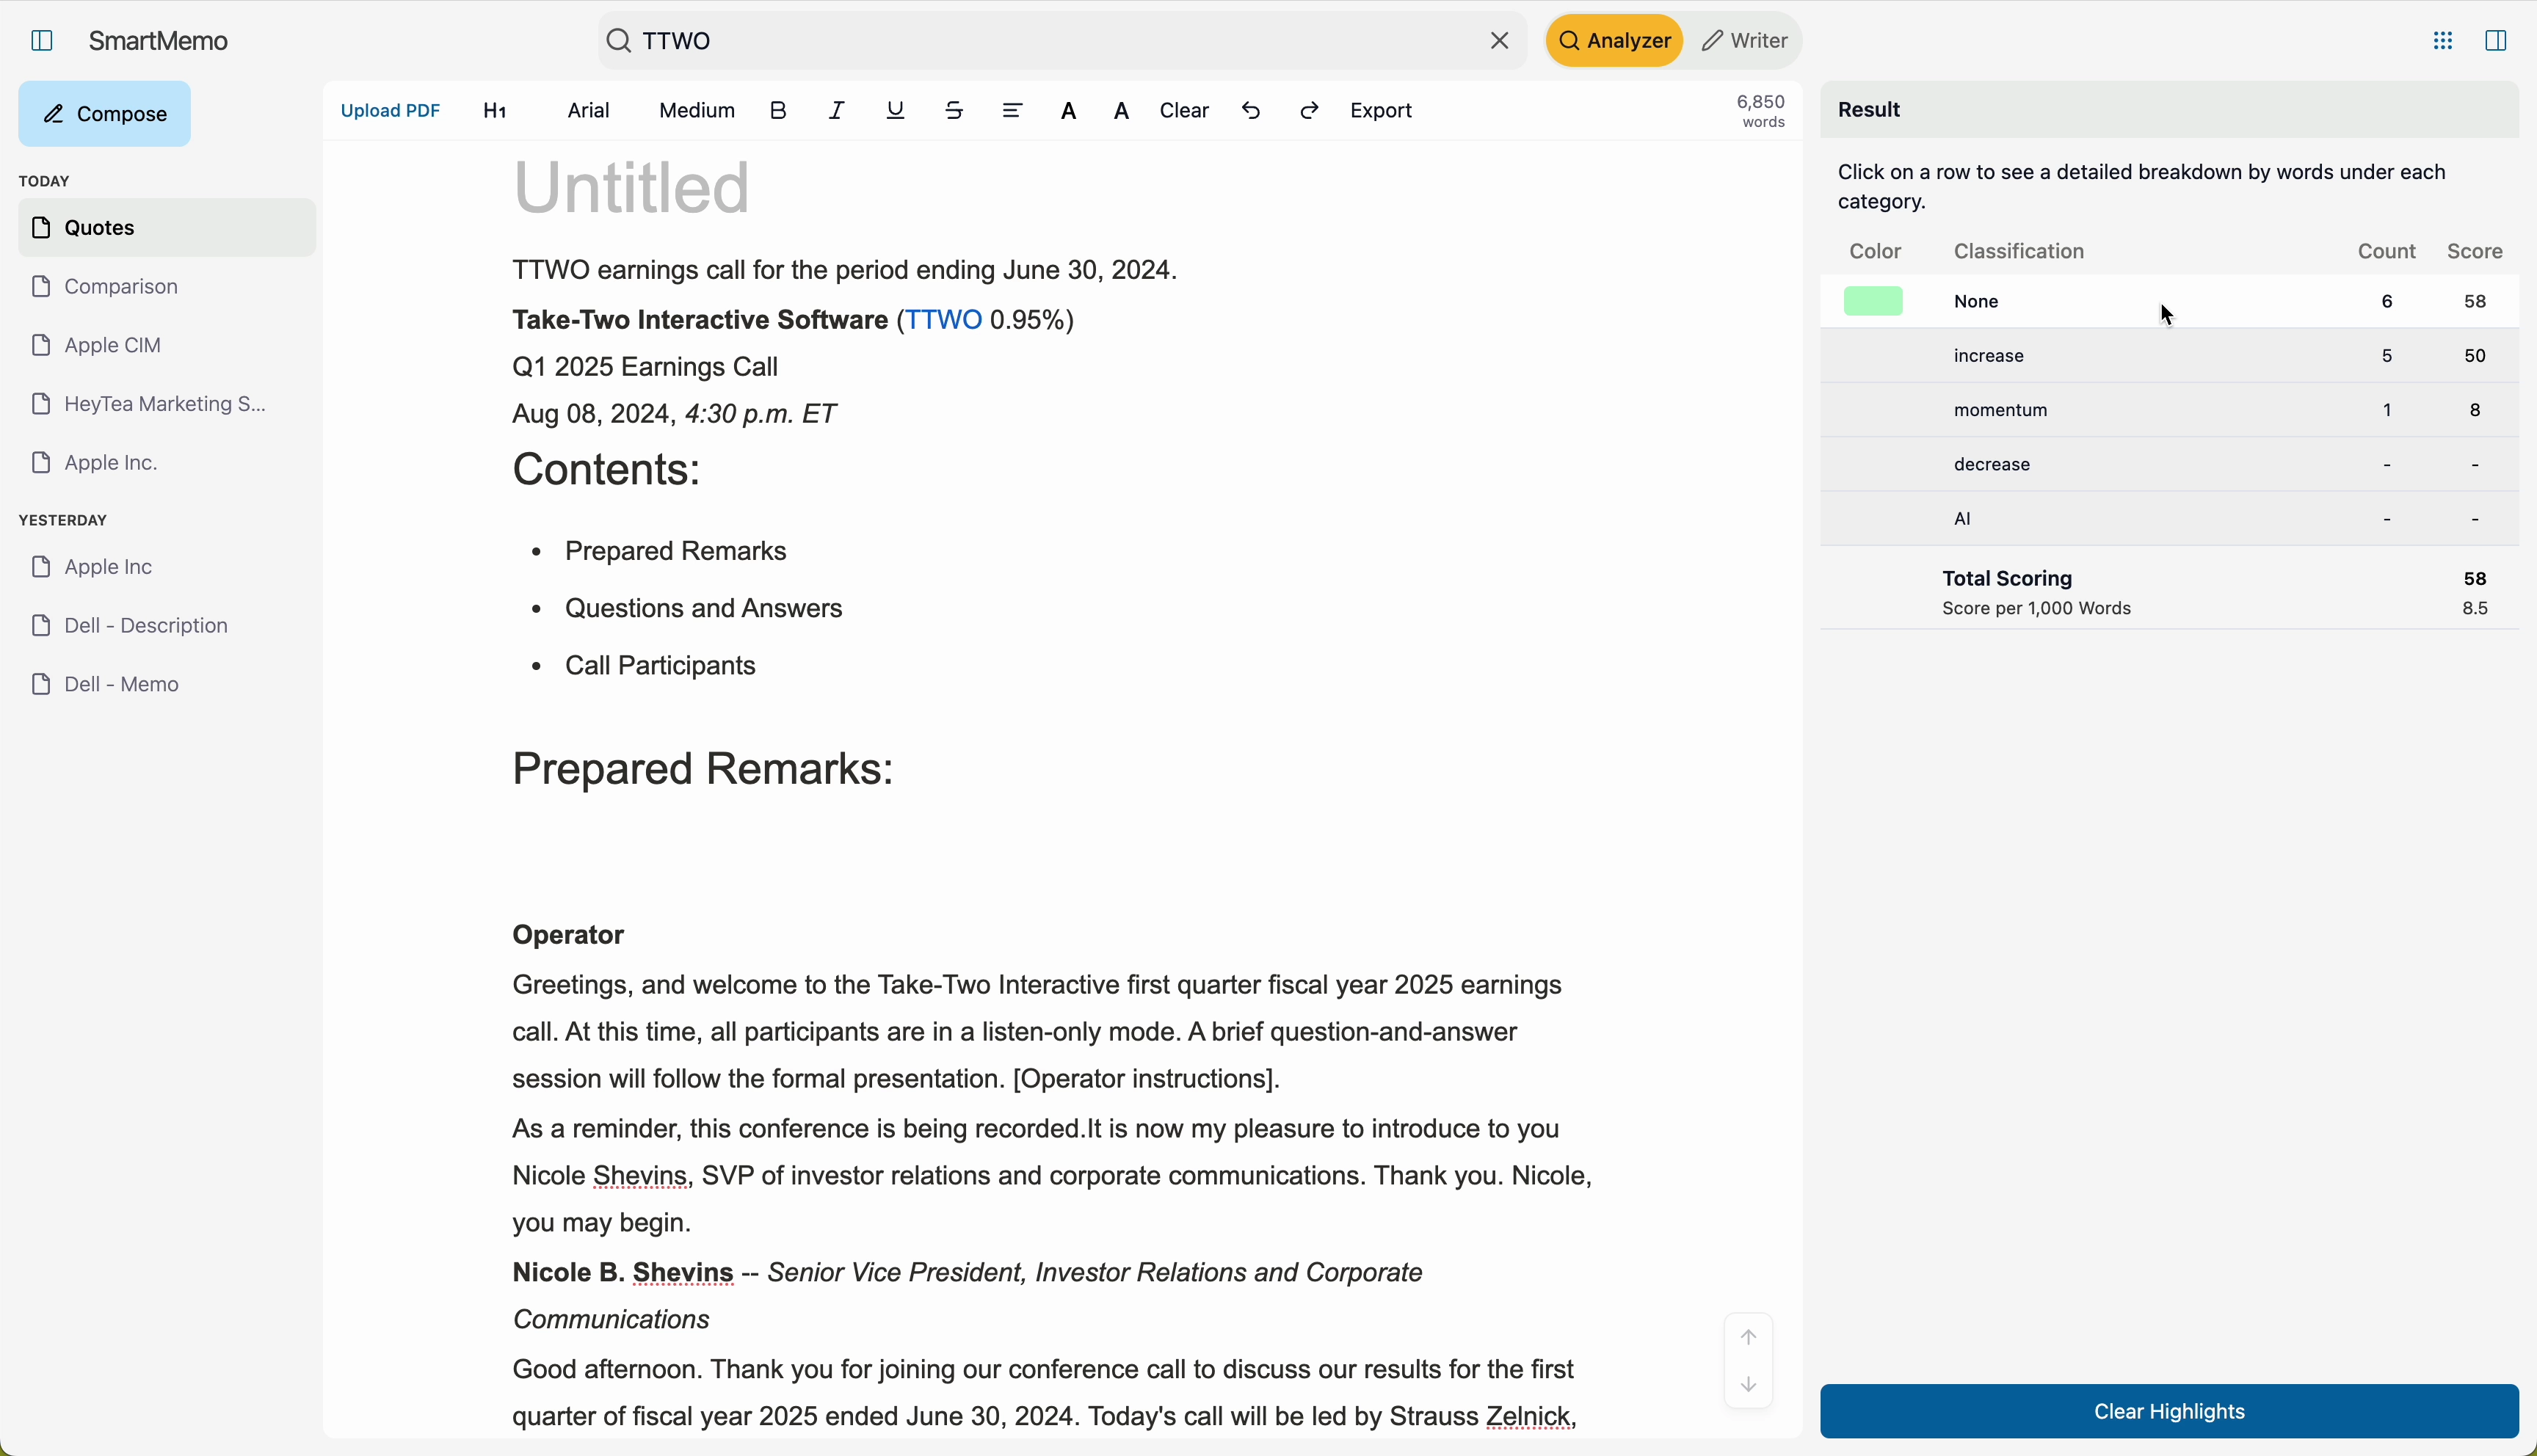2537x1456 pixels.
Task: Toggle the left sidebar panel icon
Action: click(x=42, y=41)
